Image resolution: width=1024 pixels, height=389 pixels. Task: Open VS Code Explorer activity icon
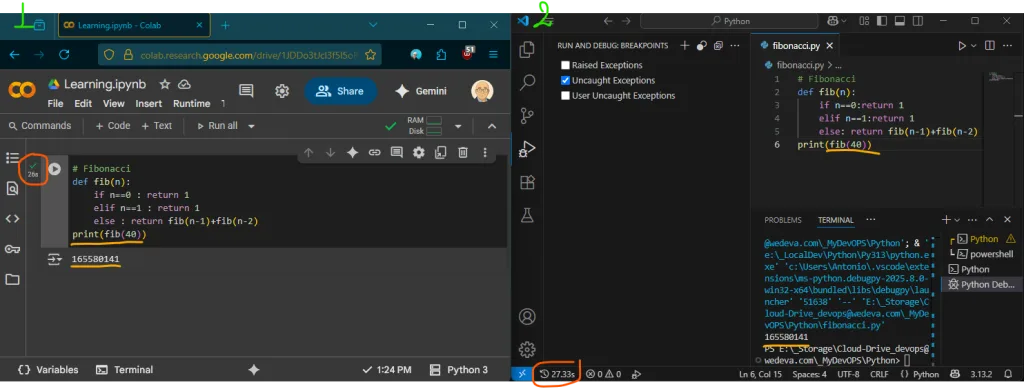527,50
